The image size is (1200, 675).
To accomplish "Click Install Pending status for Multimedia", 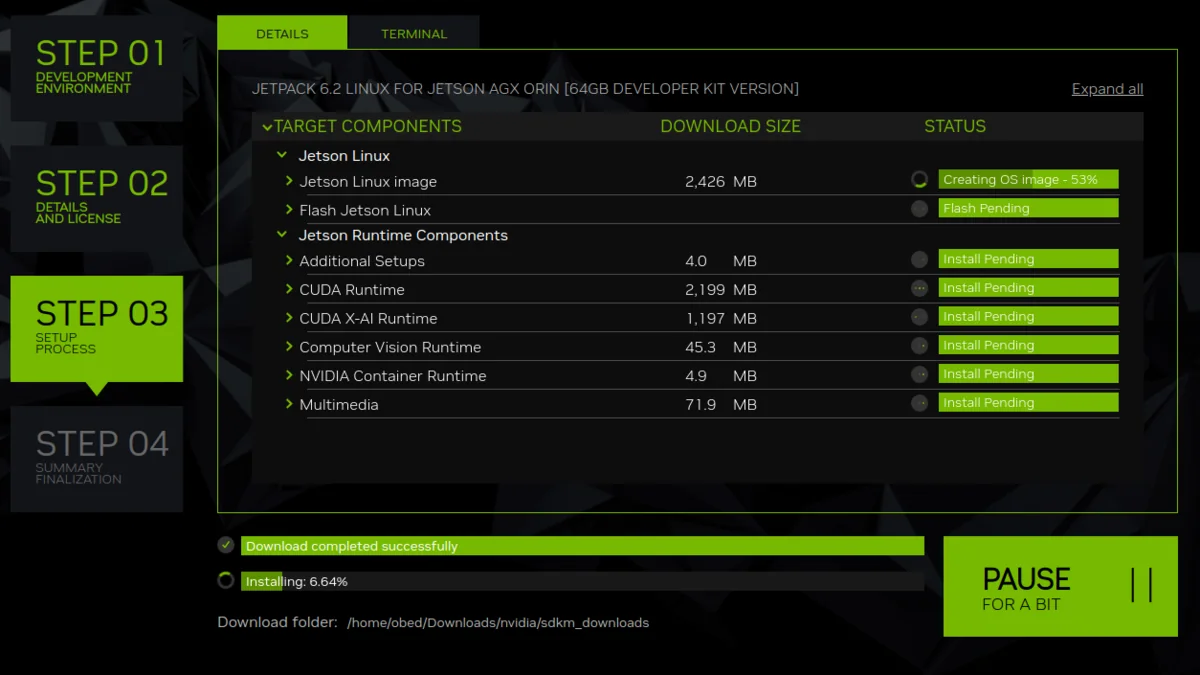I will [1028, 403].
